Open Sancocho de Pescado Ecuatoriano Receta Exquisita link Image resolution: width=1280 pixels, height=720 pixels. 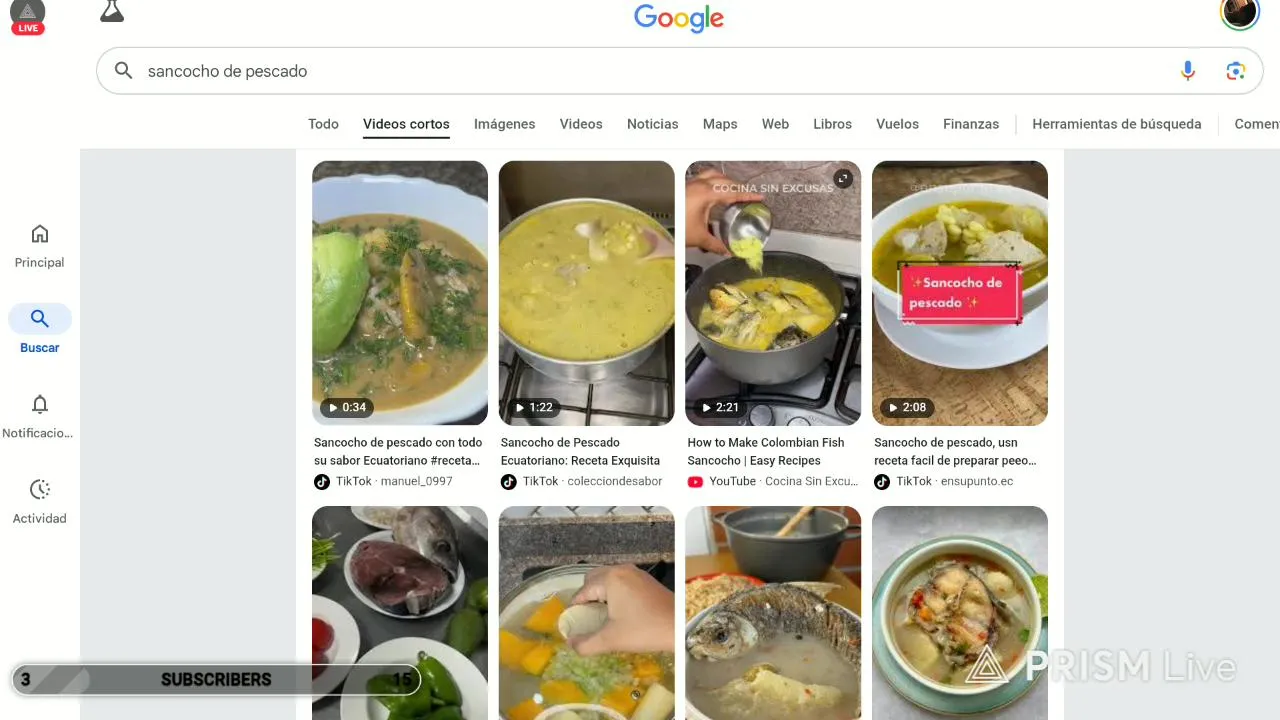[580, 452]
